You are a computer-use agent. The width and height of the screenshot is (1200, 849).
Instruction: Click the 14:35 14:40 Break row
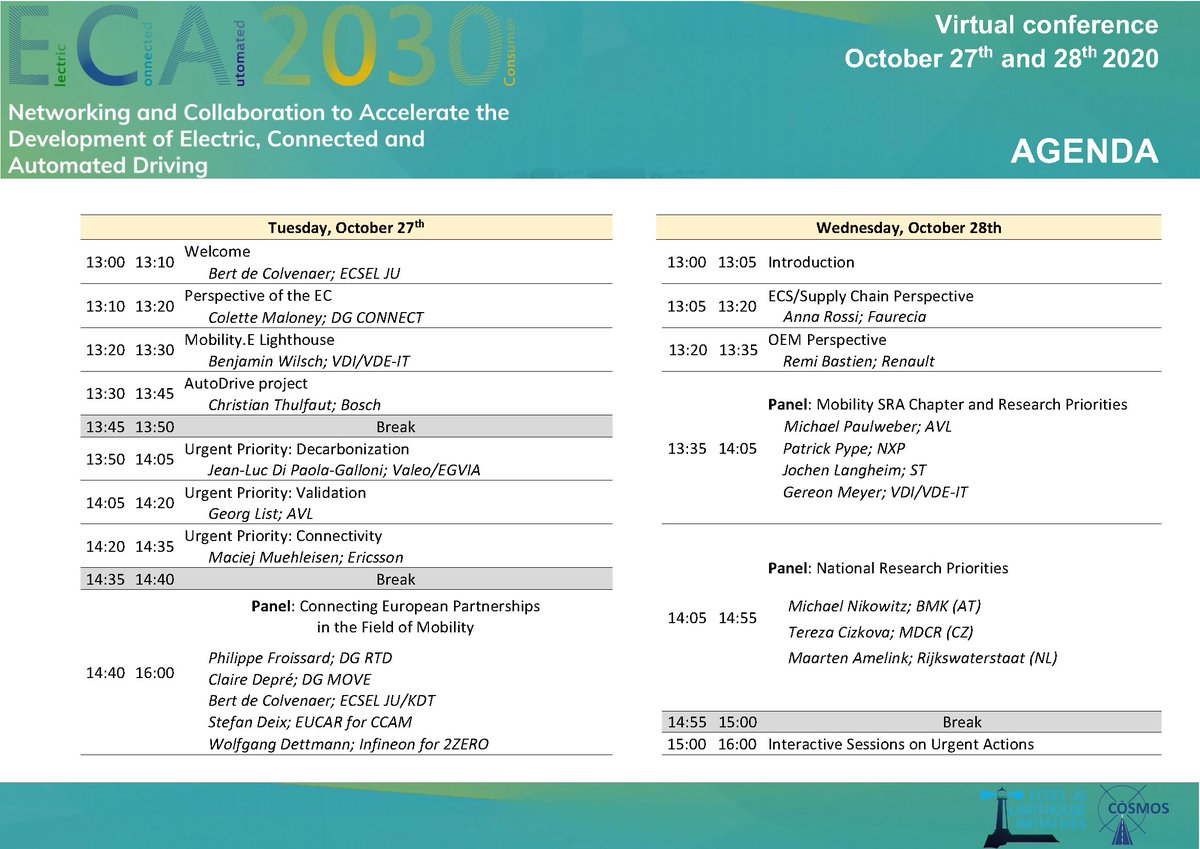tap(346, 579)
